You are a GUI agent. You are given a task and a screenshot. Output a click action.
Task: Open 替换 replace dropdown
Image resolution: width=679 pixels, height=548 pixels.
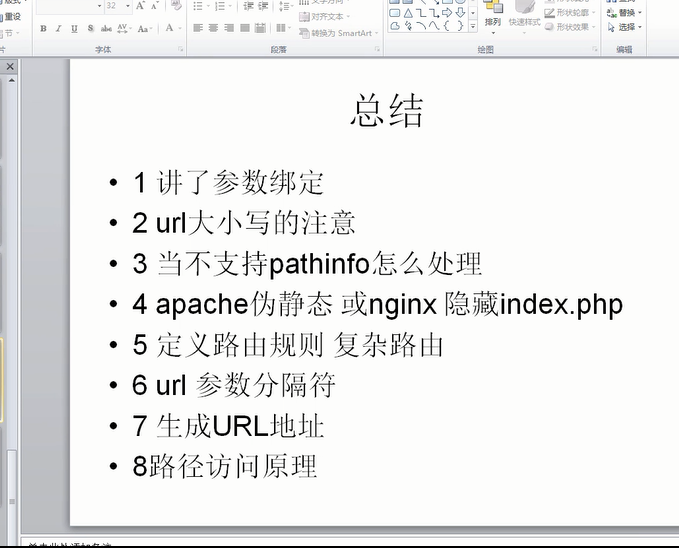pyautogui.click(x=624, y=13)
